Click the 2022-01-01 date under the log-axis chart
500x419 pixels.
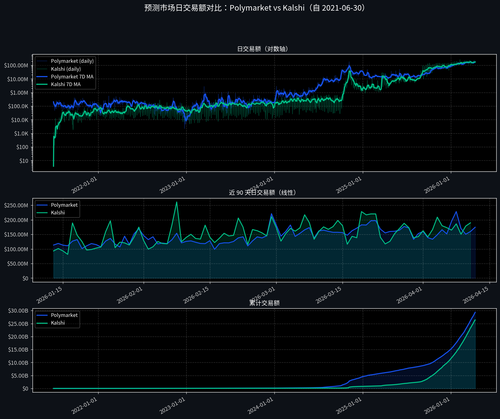84,185
